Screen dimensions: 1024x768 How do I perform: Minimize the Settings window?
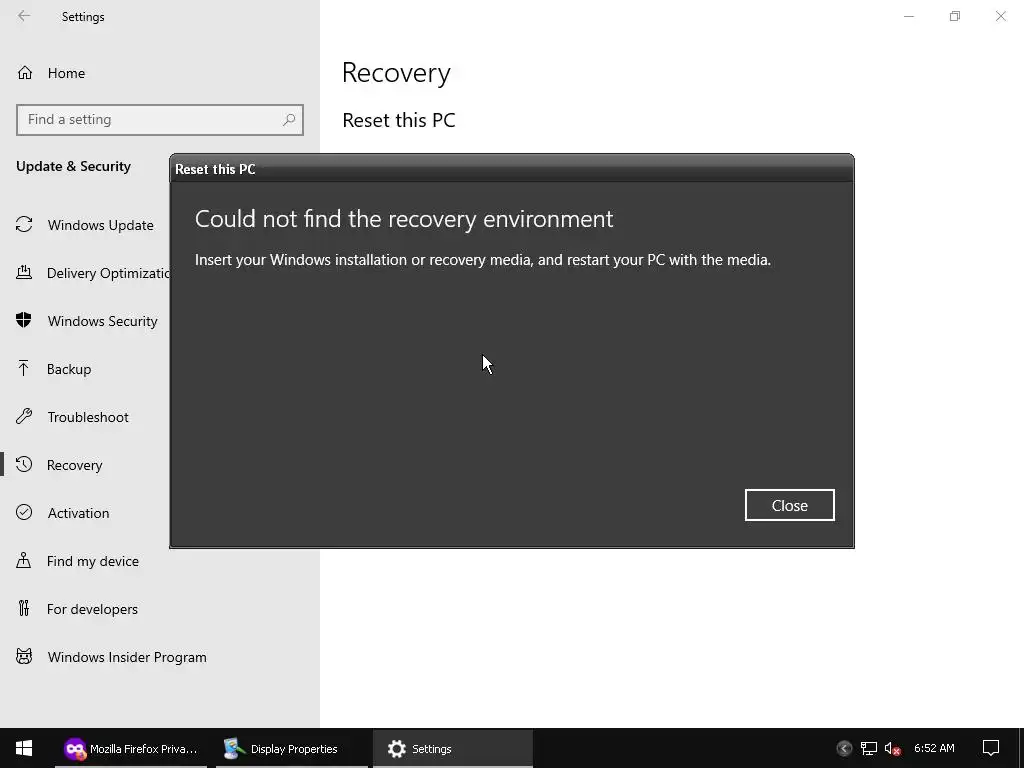click(x=909, y=16)
